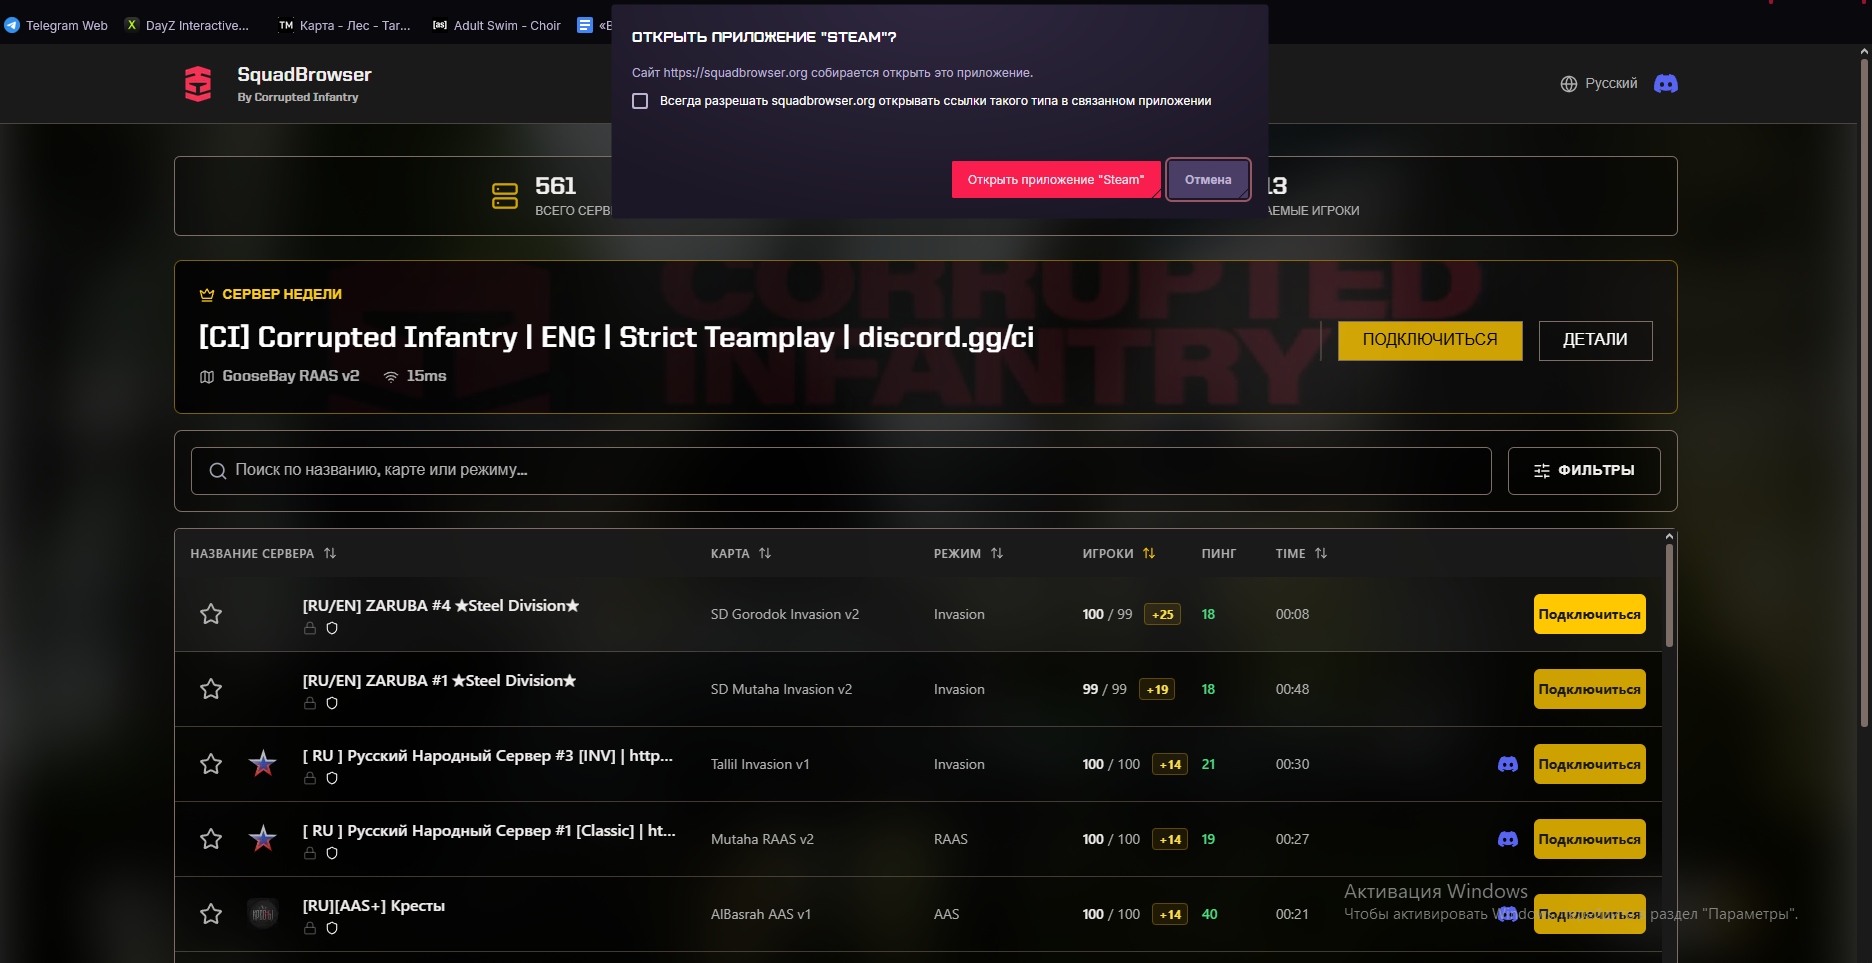Open Discord link for Русский Народный Сервер #1
This screenshot has height=963, width=1872.
[1508, 839]
